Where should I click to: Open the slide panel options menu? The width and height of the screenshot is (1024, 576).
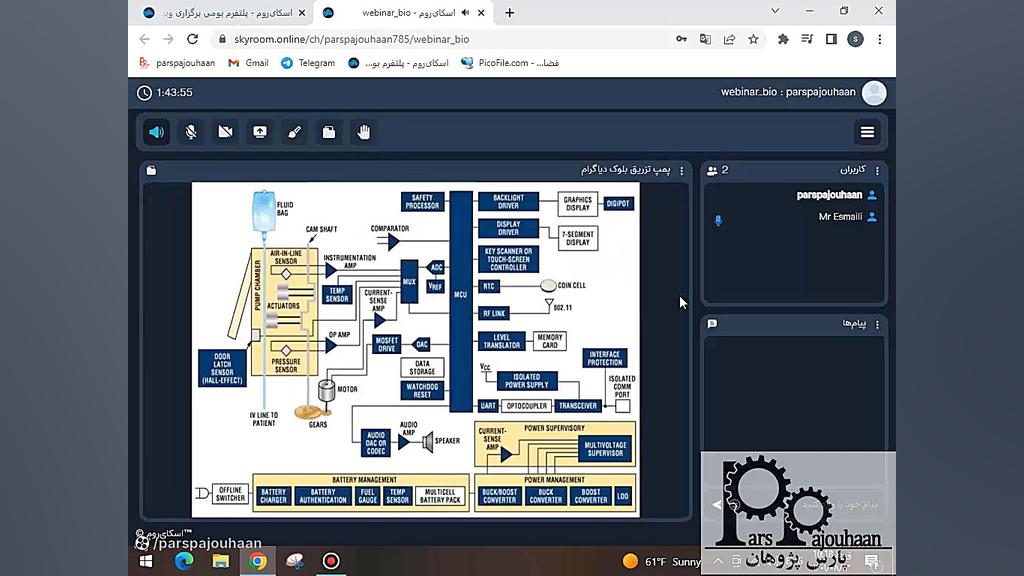[682, 170]
